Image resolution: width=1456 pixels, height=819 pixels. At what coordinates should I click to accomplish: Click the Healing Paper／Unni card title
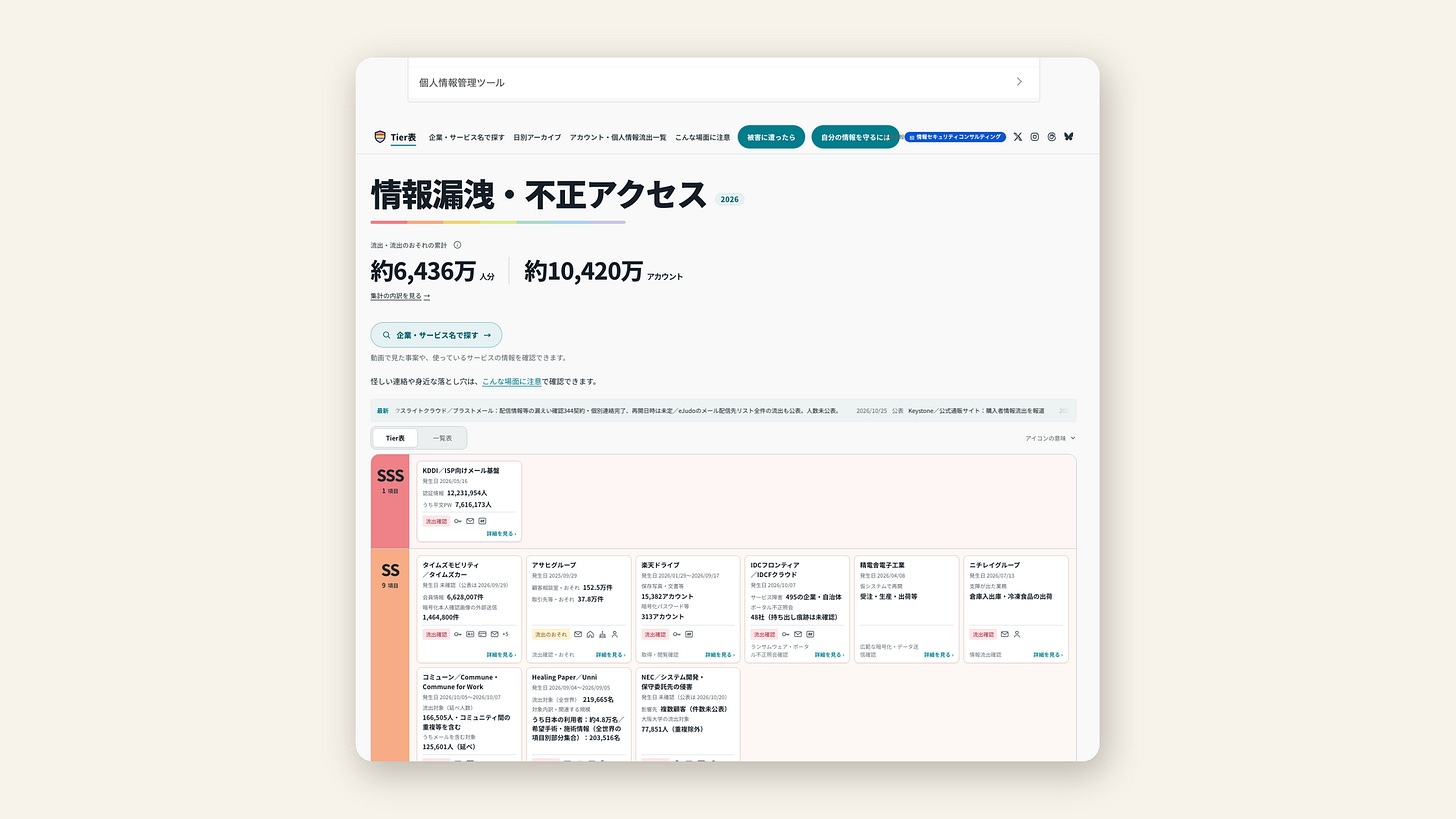[x=564, y=677]
